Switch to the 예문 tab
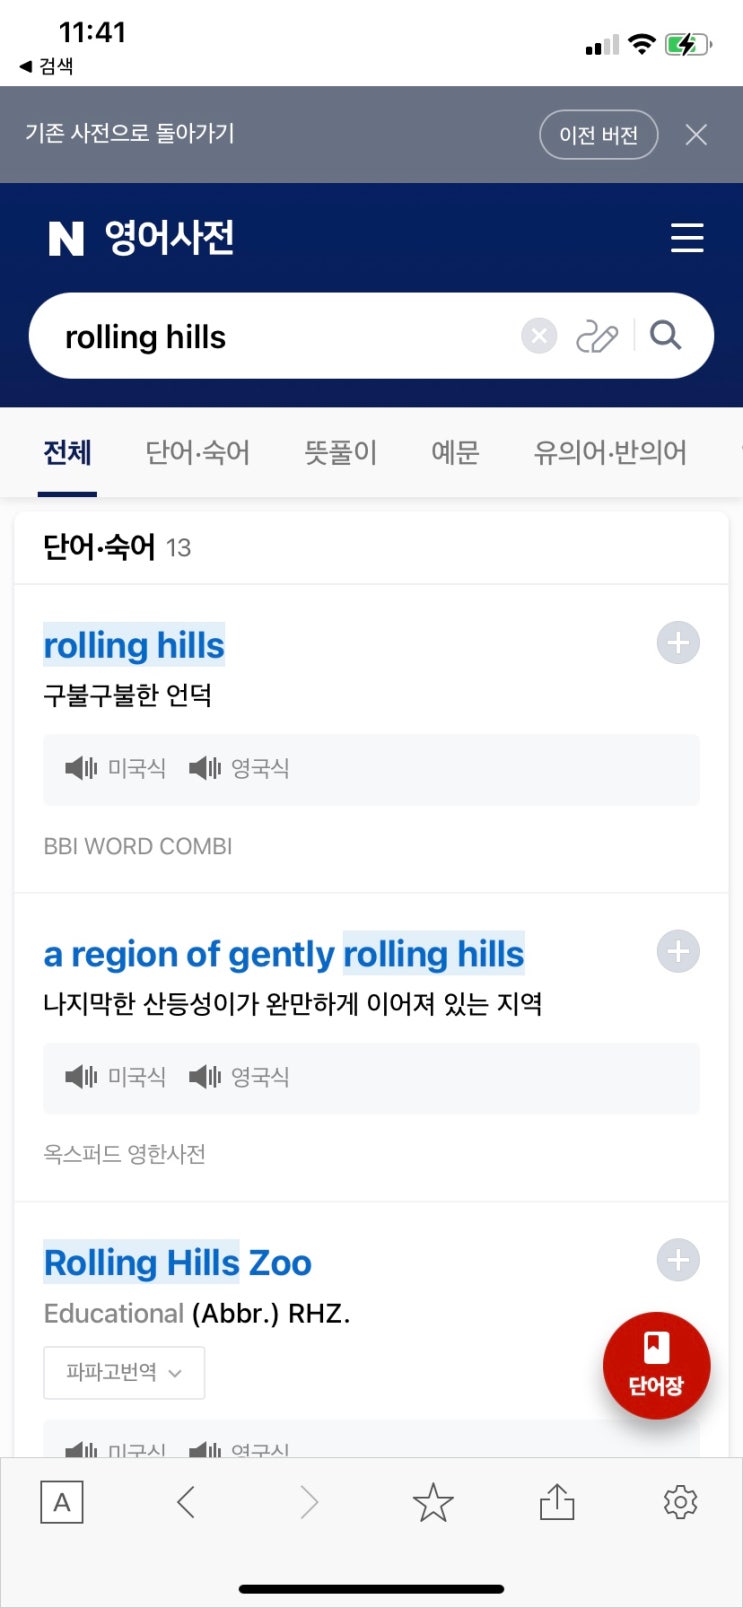Image resolution: width=743 pixels, height=1608 pixels. pyautogui.click(x=455, y=453)
